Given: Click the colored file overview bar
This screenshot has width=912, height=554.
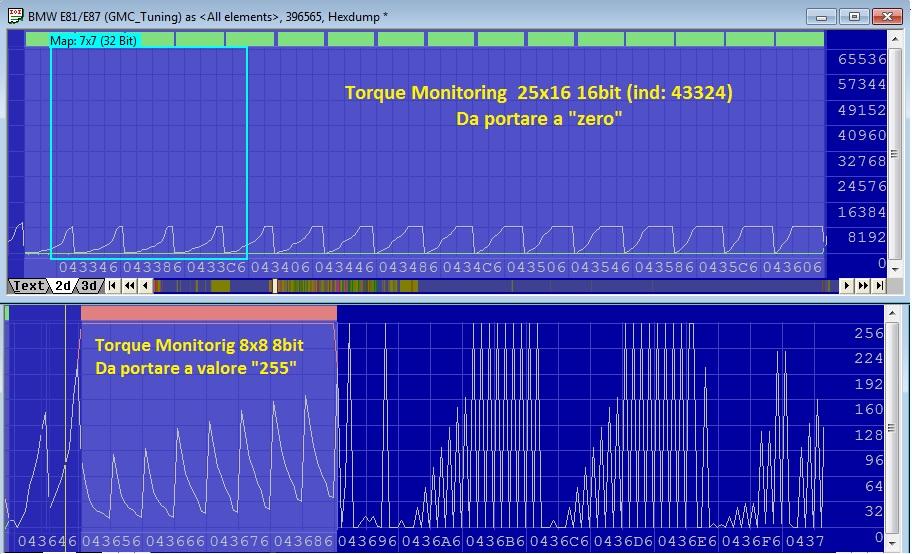Looking at the screenshot, I should click(x=496, y=286).
